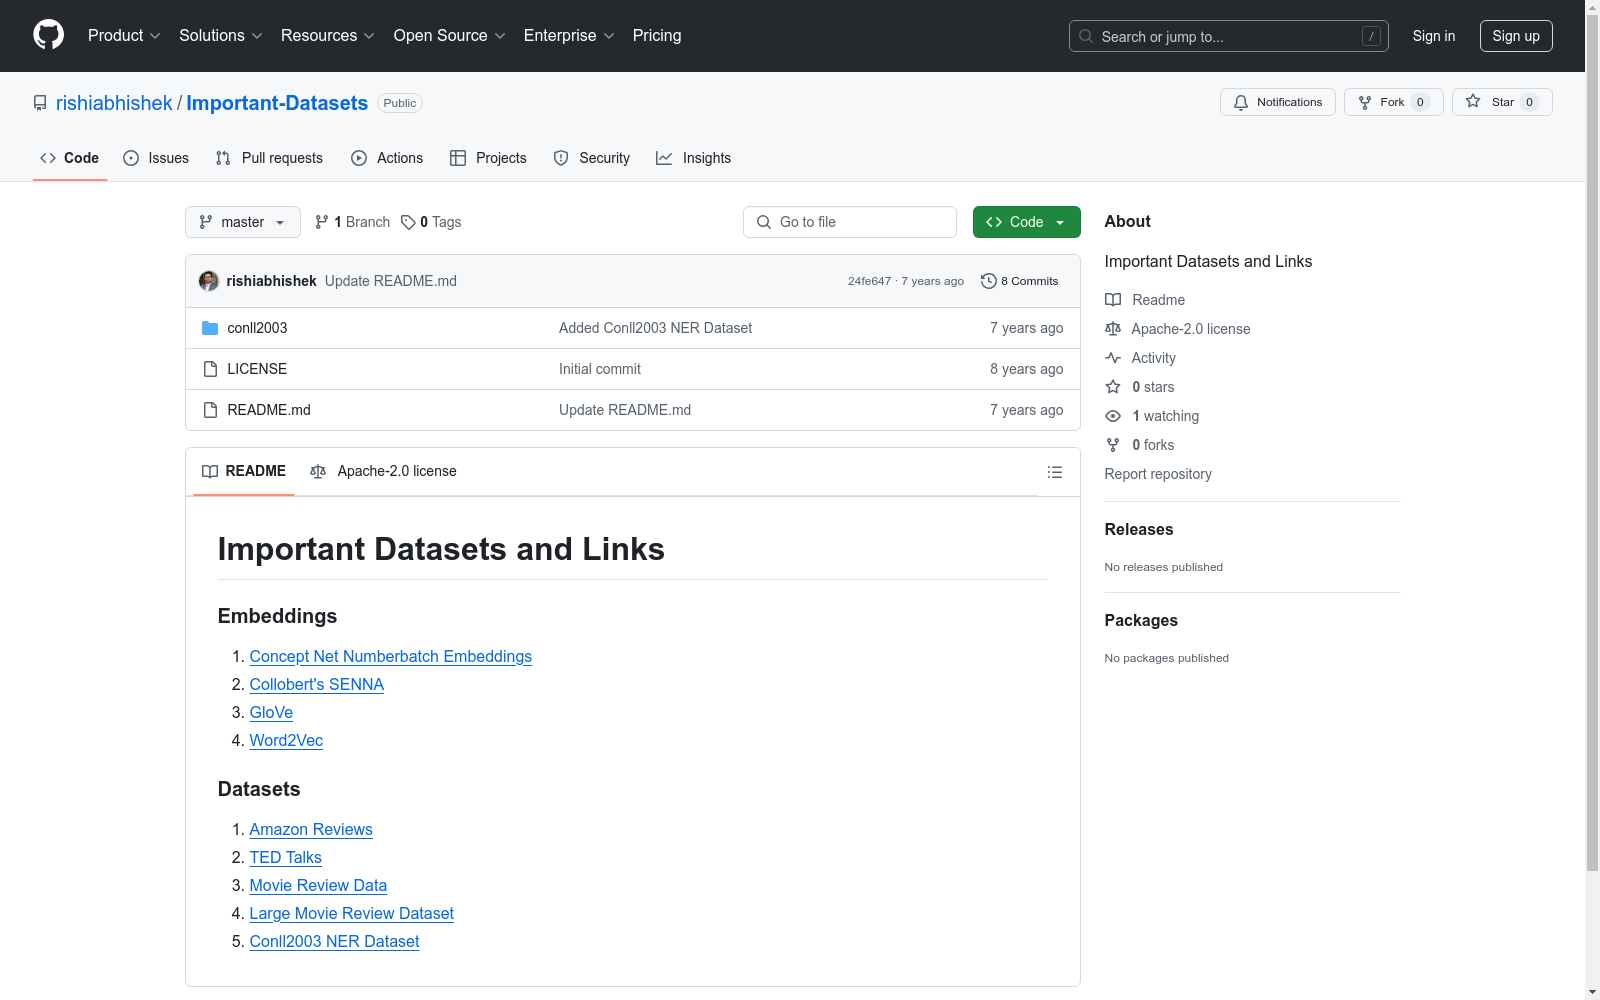The height and width of the screenshot is (1000, 1600).
Task: Click the GitHub logo icon
Action: pos(48,35)
